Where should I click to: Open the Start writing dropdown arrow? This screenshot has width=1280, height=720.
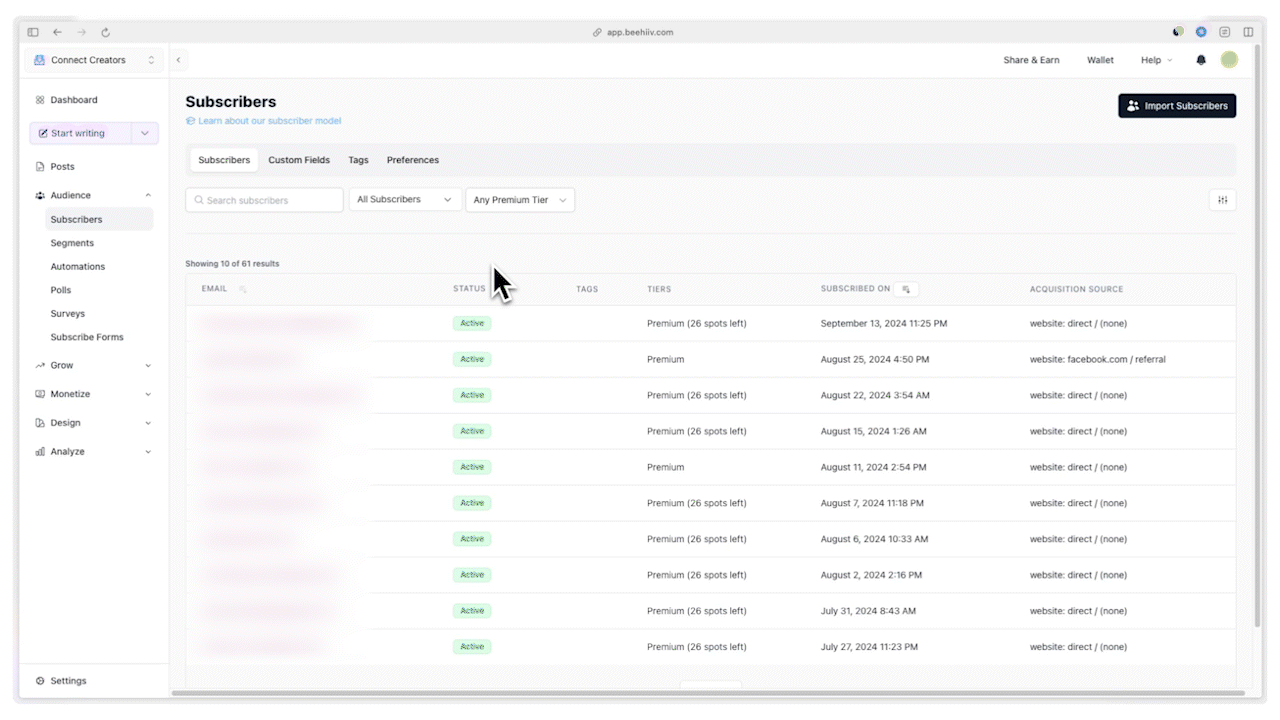click(x=145, y=133)
